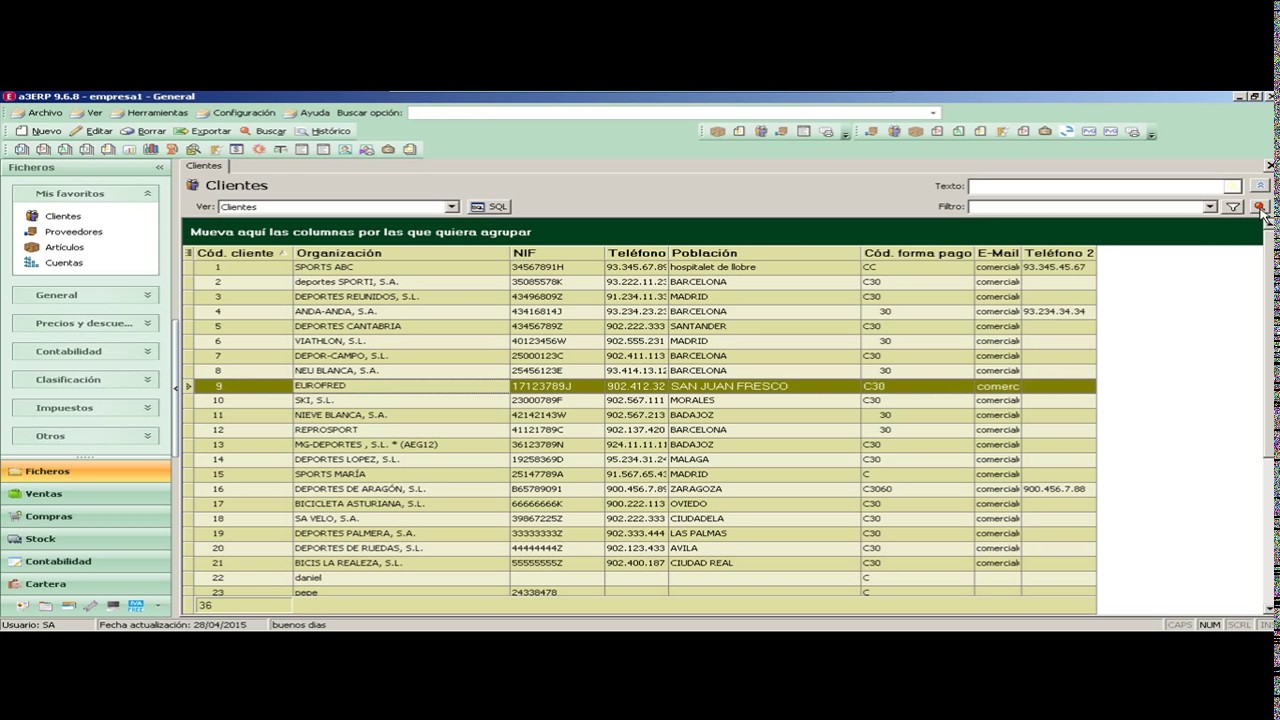Choose Exportar in the toolbar

(202, 131)
